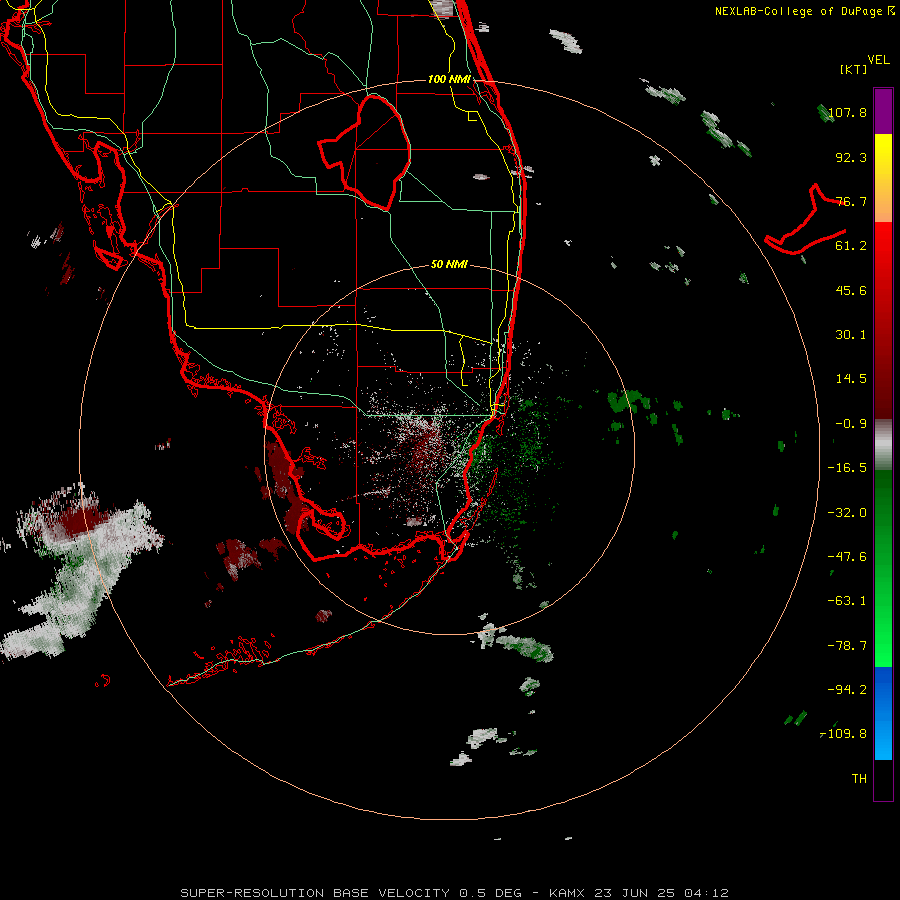Click the 30.1 legend value
This screenshot has width=900, height=900.
[x=851, y=335]
